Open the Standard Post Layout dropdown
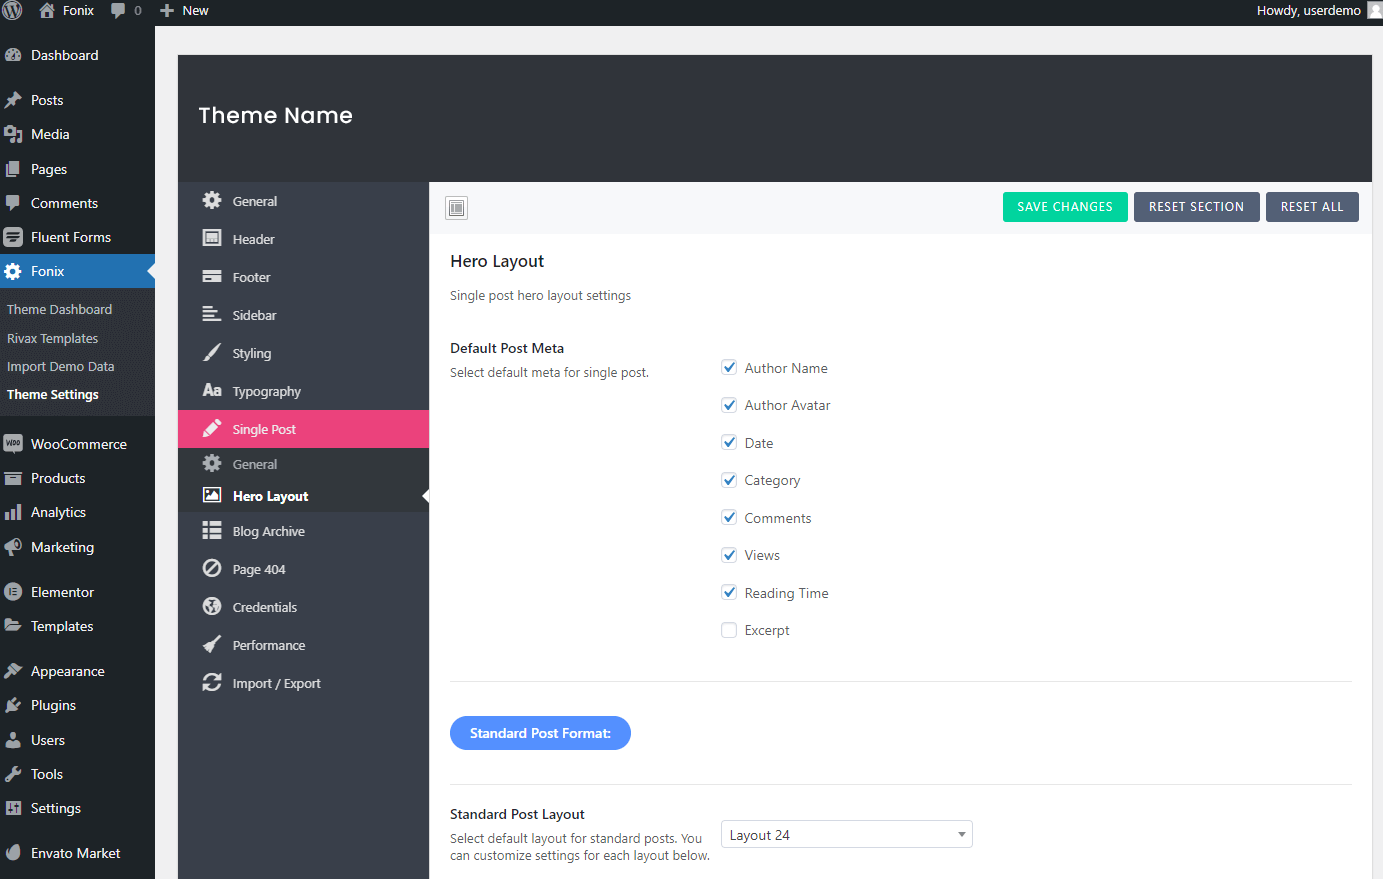The width and height of the screenshot is (1383, 879). (x=846, y=835)
